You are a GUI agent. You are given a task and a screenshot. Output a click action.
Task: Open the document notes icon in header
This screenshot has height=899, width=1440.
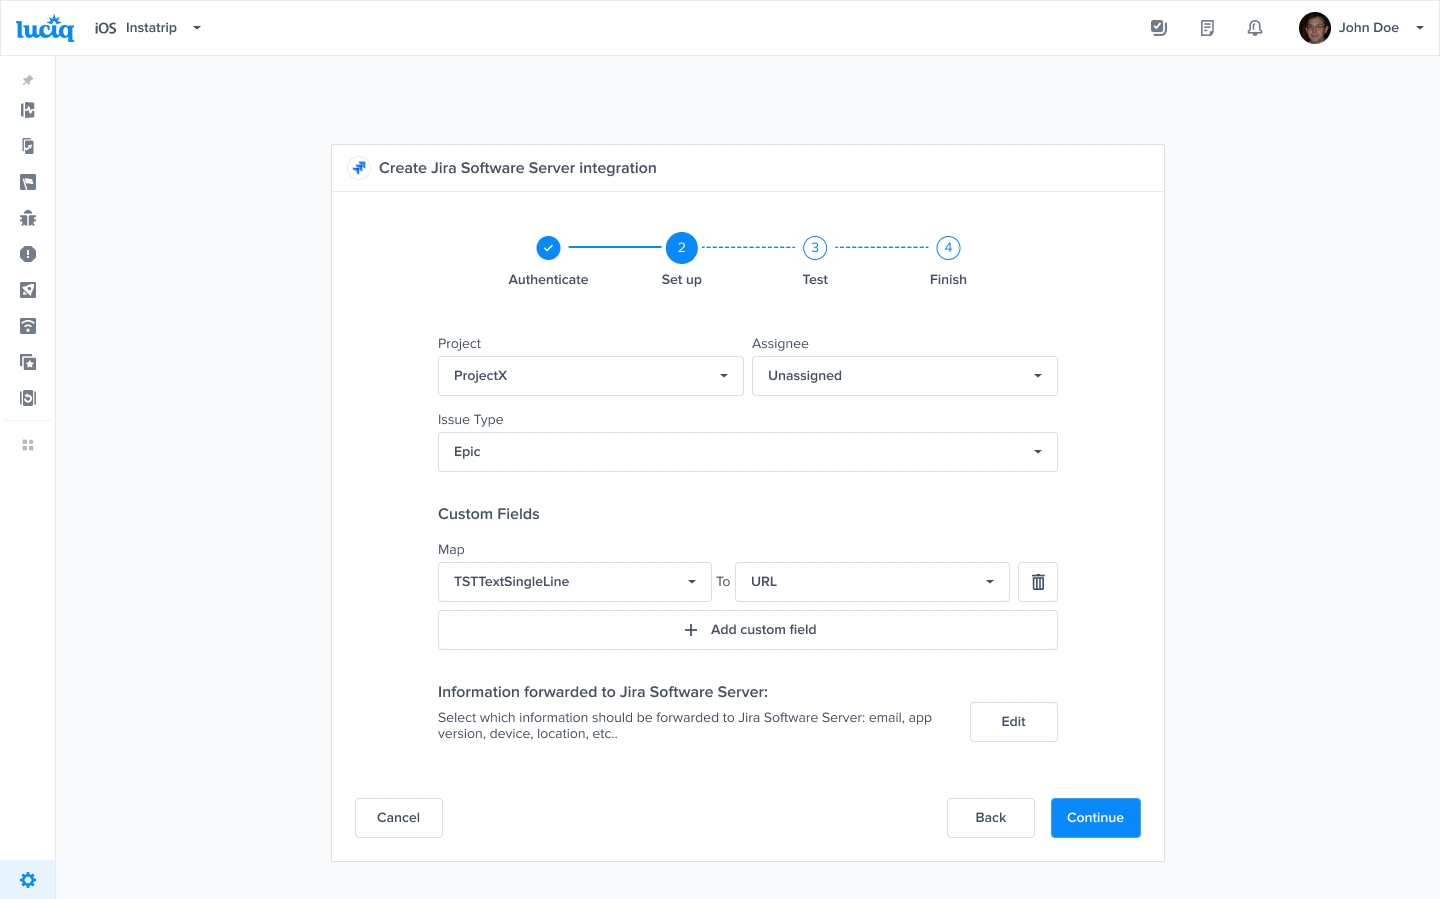(x=1207, y=28)
